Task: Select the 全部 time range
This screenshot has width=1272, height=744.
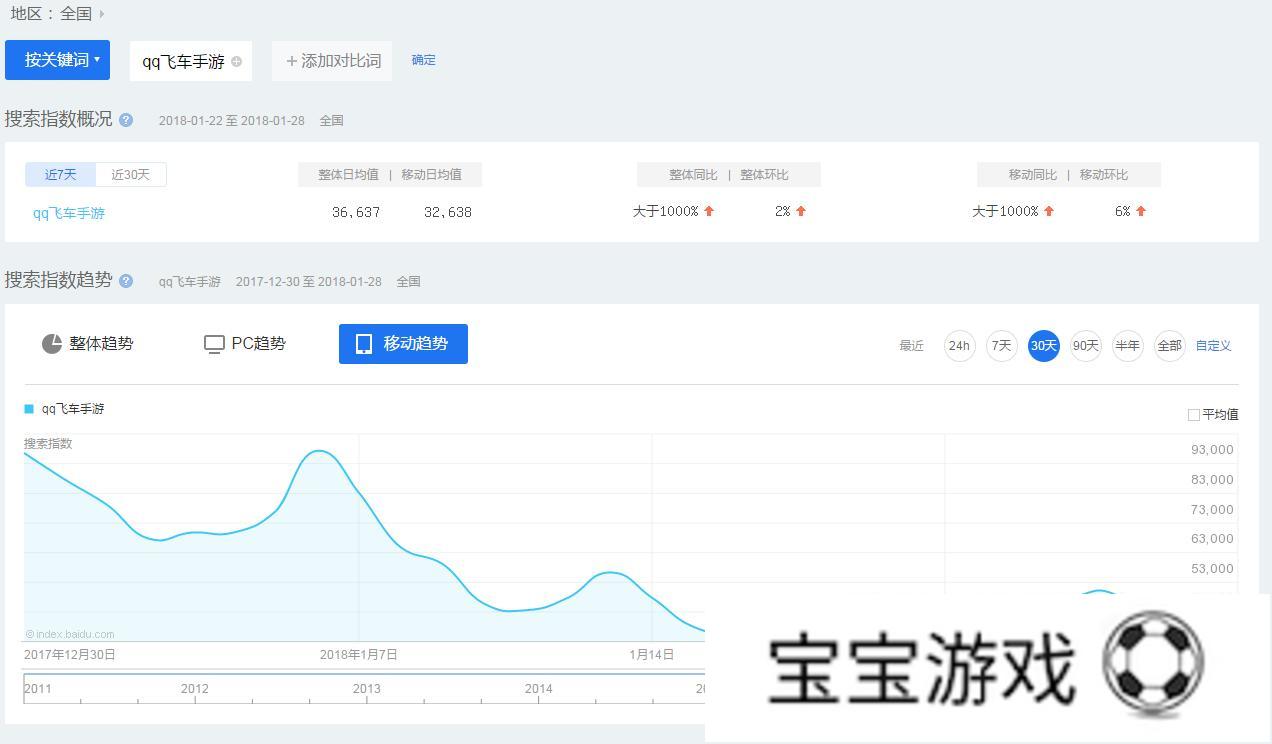Action: coord(1169,346)
